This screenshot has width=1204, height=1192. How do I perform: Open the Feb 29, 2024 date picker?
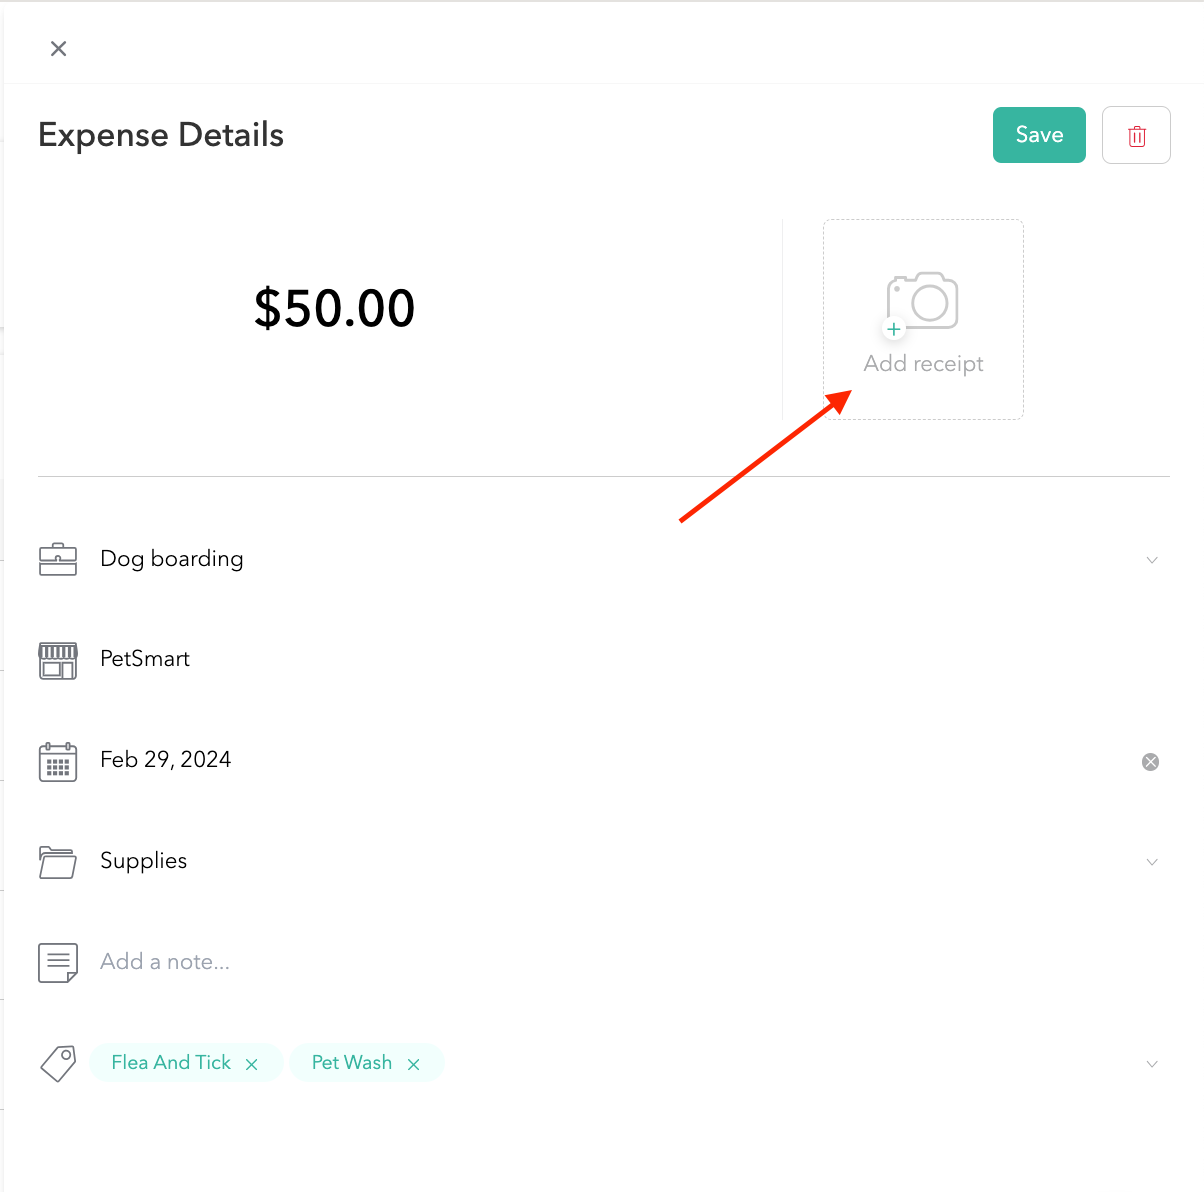tap(166, 760)
